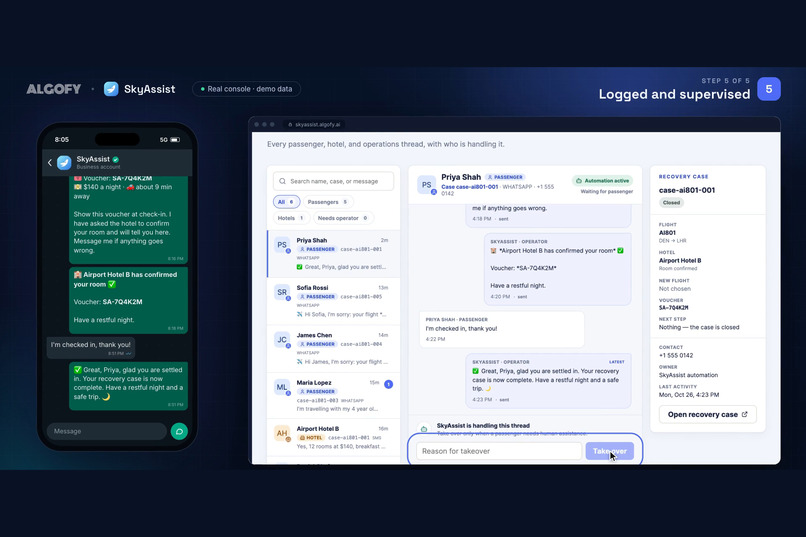The width and height of the screenshot is (806, 537).
Task: Open the James Chen conversation row
Action: click(334, 348)
